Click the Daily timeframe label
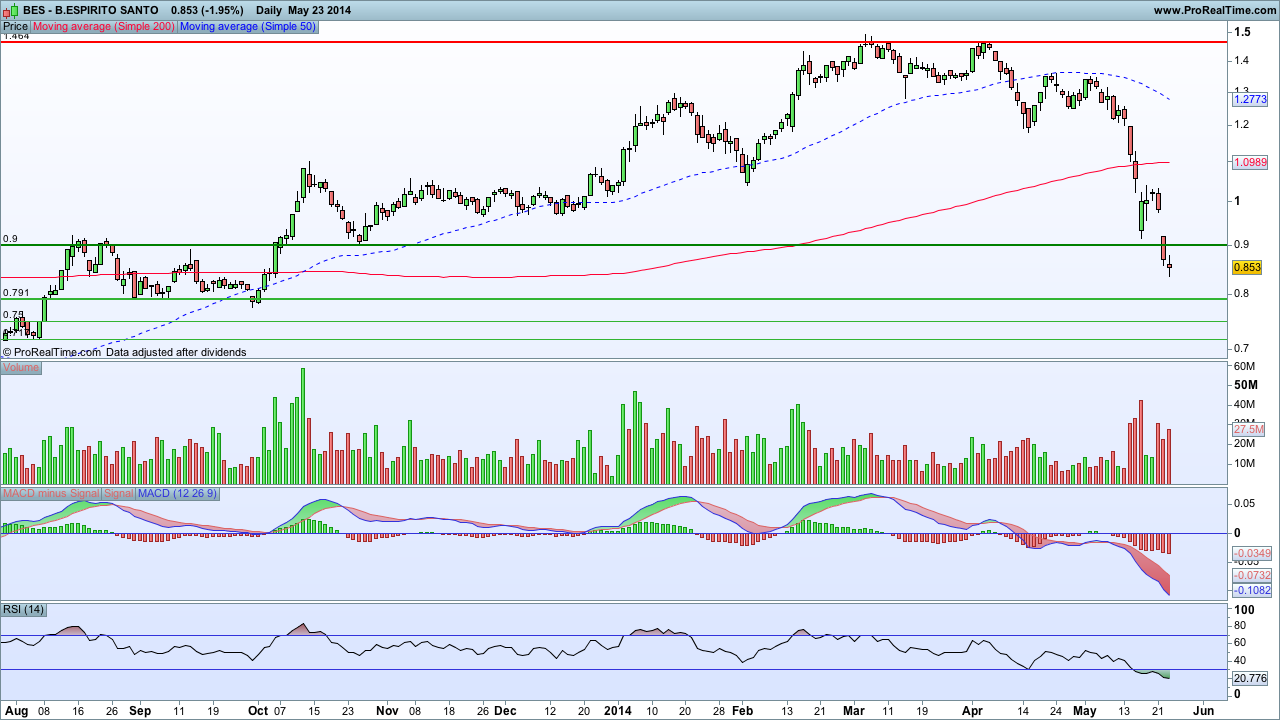Screen dimensions: 1280x720 (x=268, y=10)
